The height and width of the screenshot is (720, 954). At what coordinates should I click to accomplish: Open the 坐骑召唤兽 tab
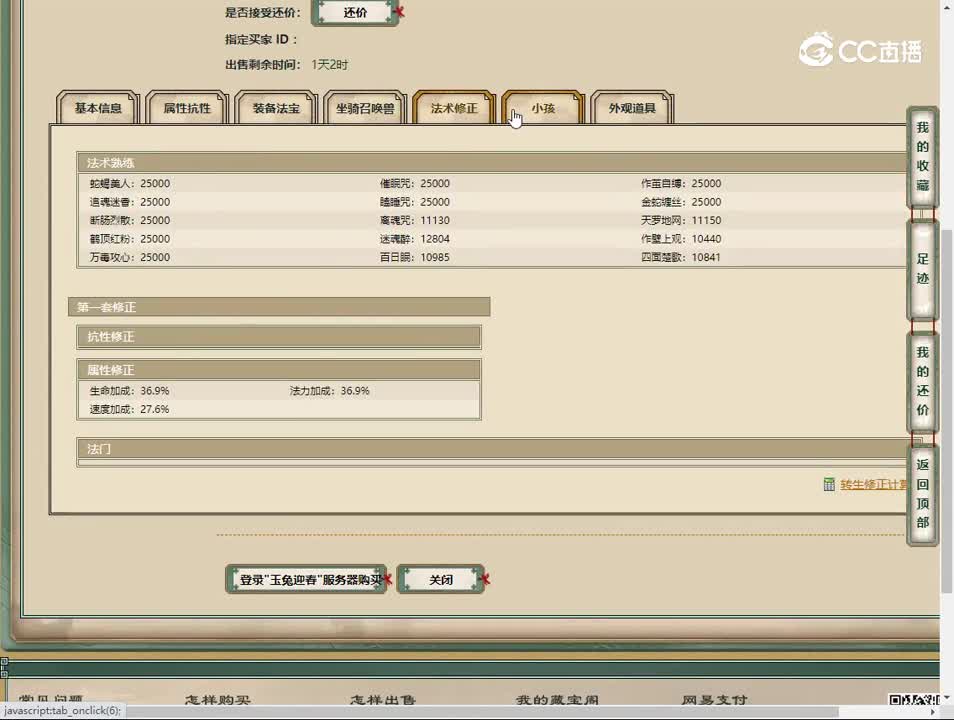tap(365, 108)
